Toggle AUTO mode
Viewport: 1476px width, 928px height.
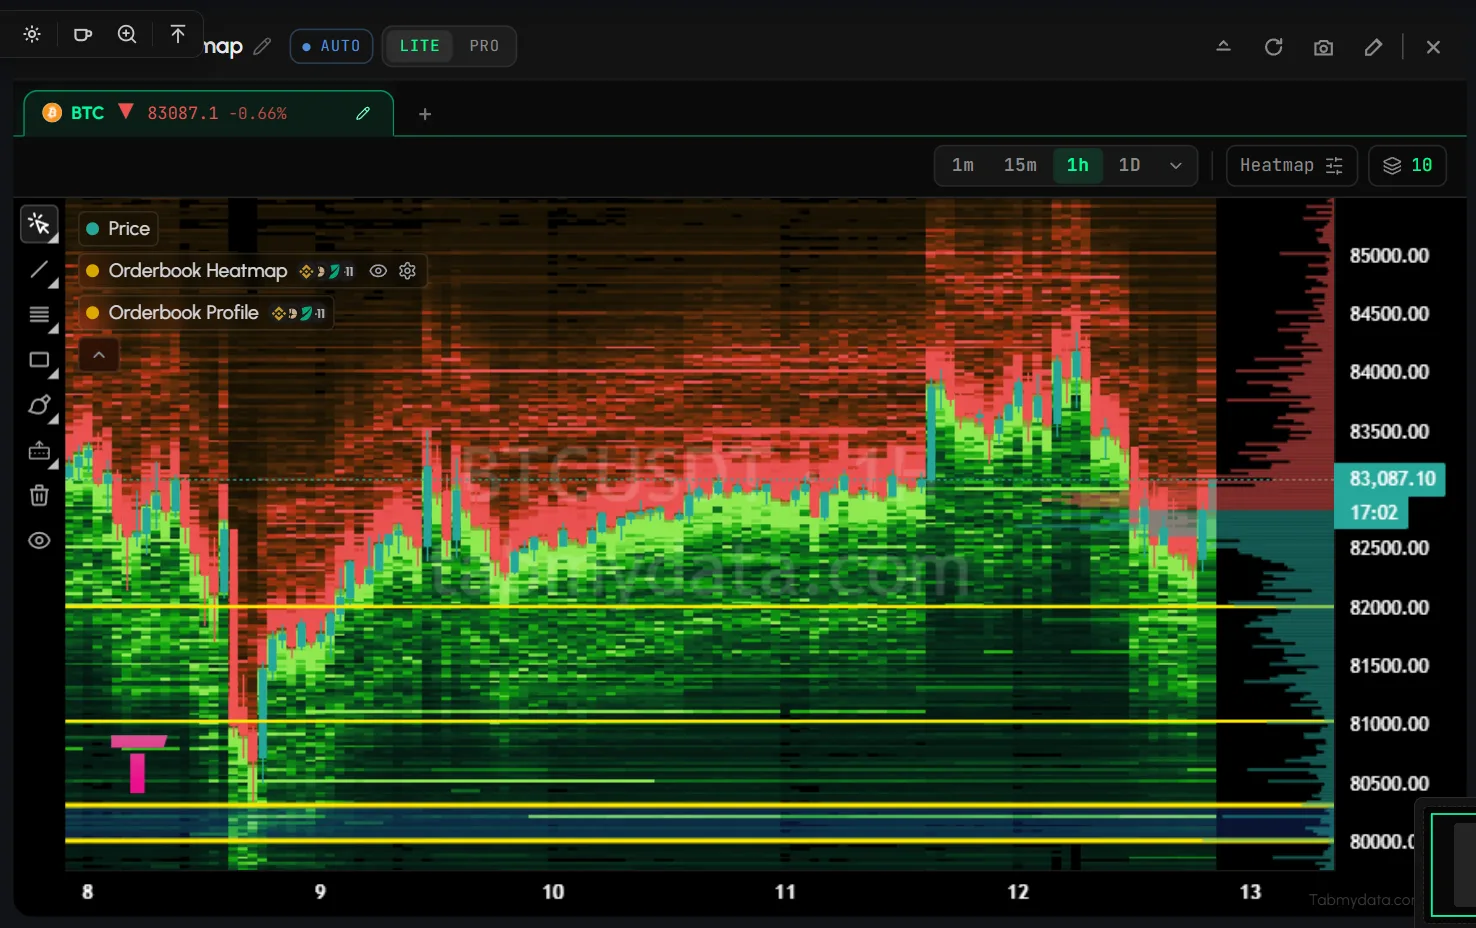pyautogui.click(x=331, y=46)
